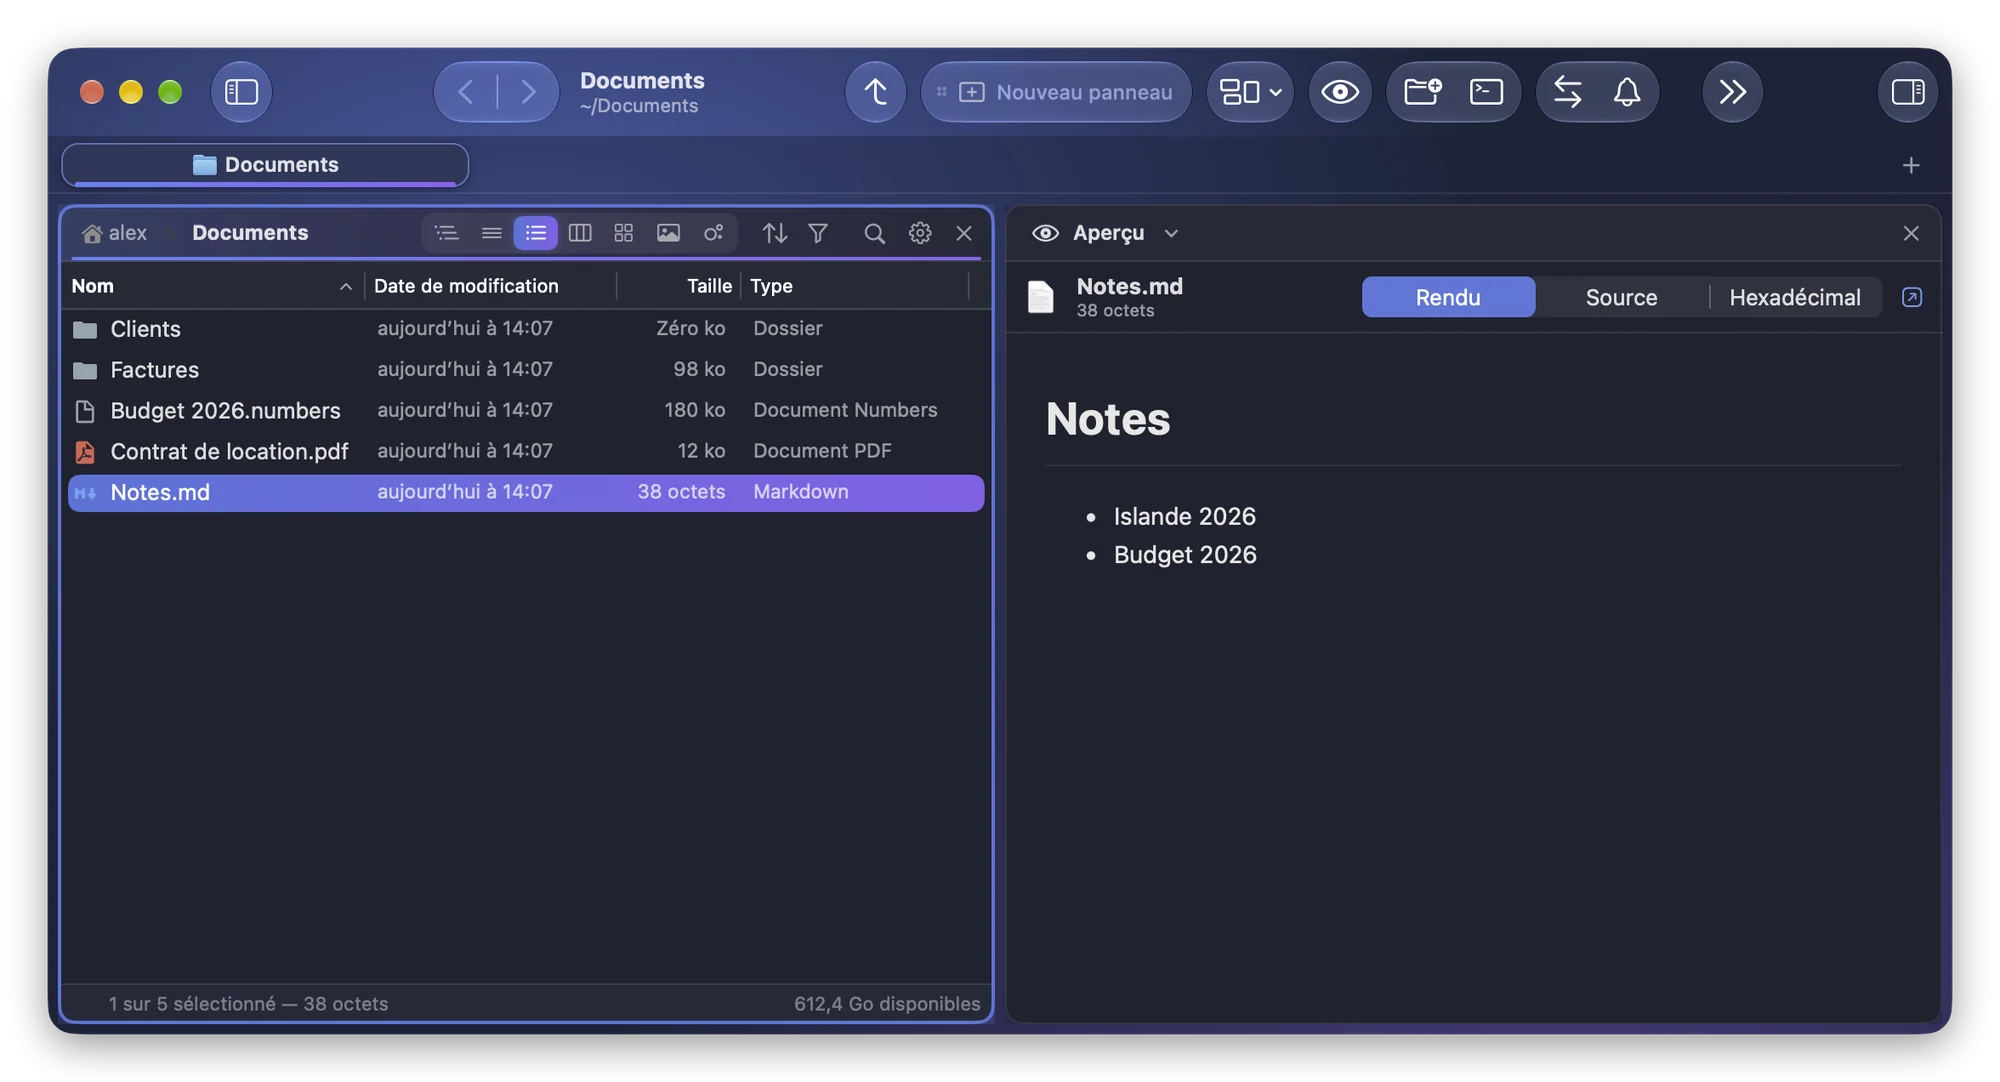
Task: Select the Clients folder
Action: tap(526, 329)
